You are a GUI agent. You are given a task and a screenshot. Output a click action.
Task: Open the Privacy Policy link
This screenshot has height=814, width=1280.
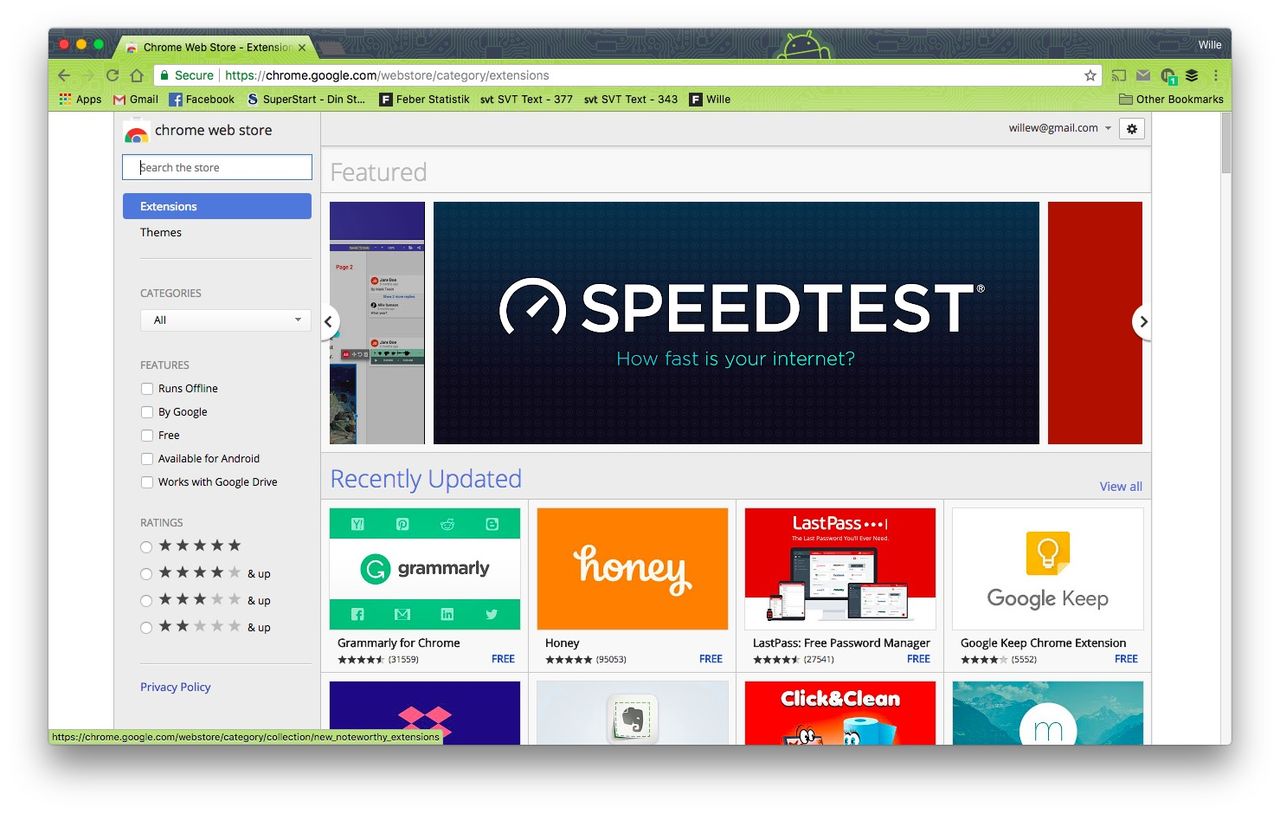[x=175, y=687]
